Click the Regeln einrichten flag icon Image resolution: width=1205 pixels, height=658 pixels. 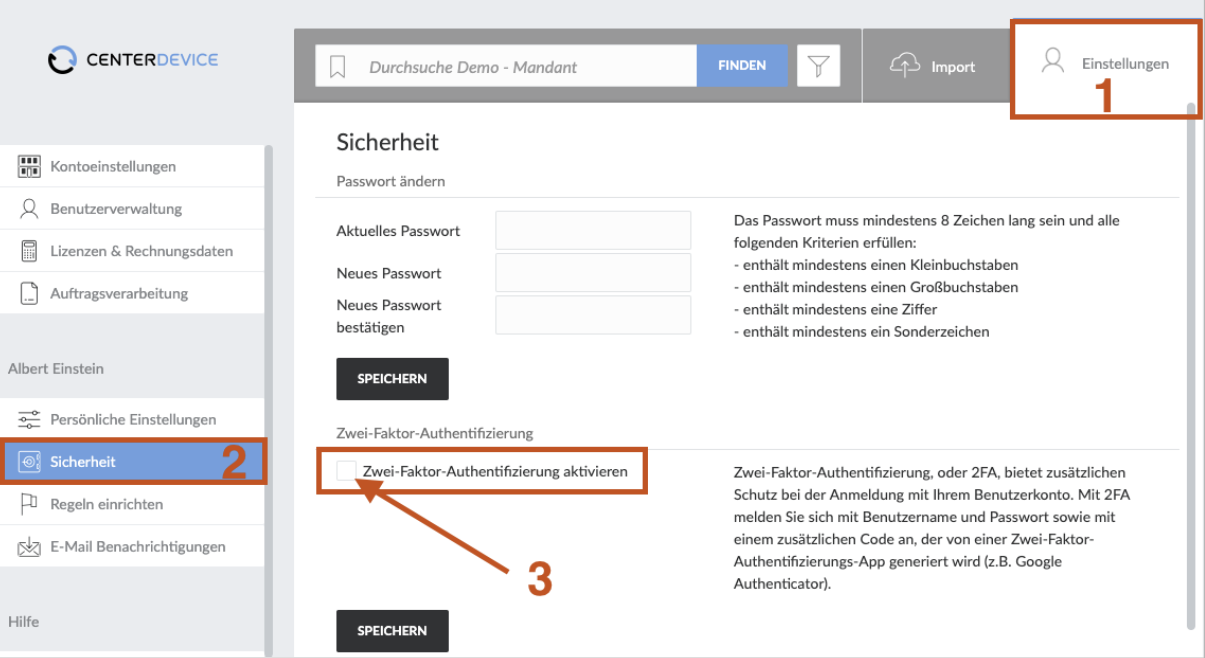pos(29,504)
